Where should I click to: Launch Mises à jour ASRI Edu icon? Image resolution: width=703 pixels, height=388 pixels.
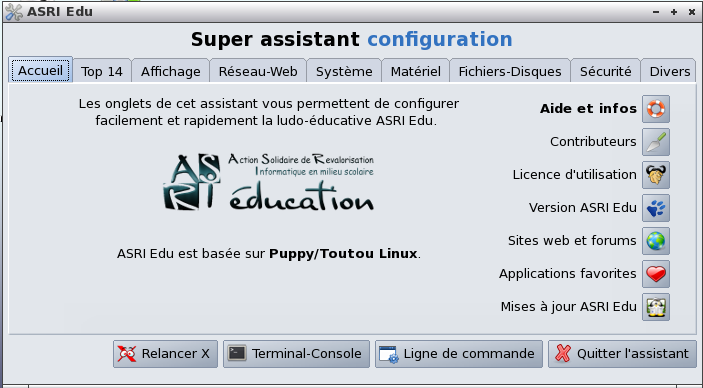pyautogui.click(x=656, y=307)
